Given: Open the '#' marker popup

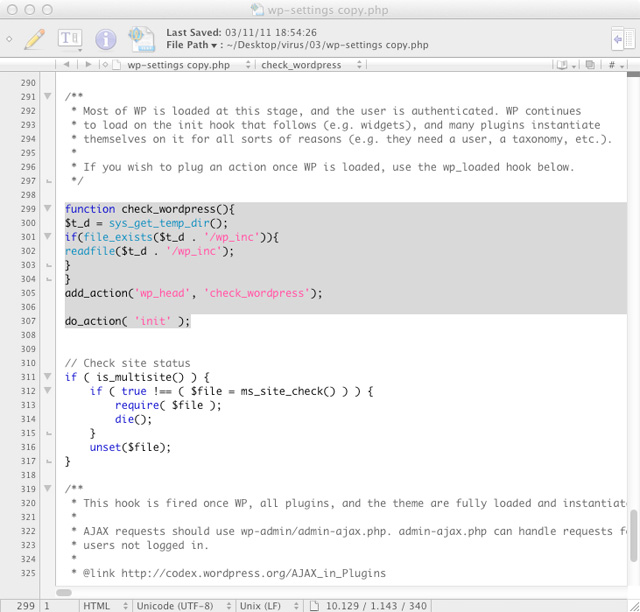Looking at the screenshot, I should pos(615,65).
